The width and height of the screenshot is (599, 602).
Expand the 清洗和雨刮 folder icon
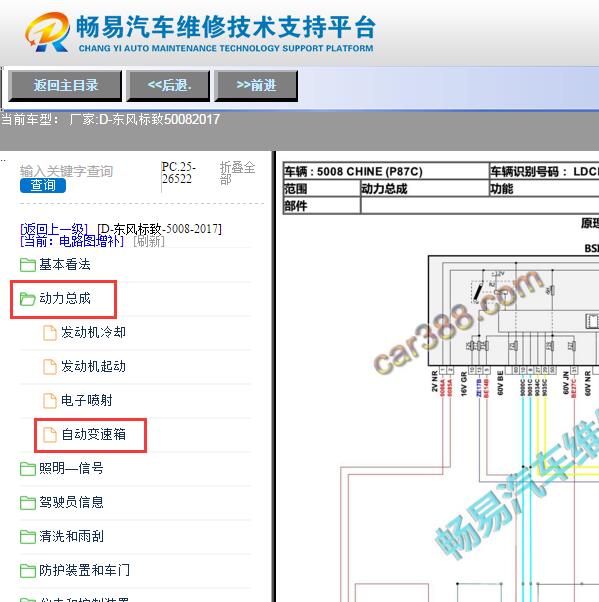click(28, 537)
